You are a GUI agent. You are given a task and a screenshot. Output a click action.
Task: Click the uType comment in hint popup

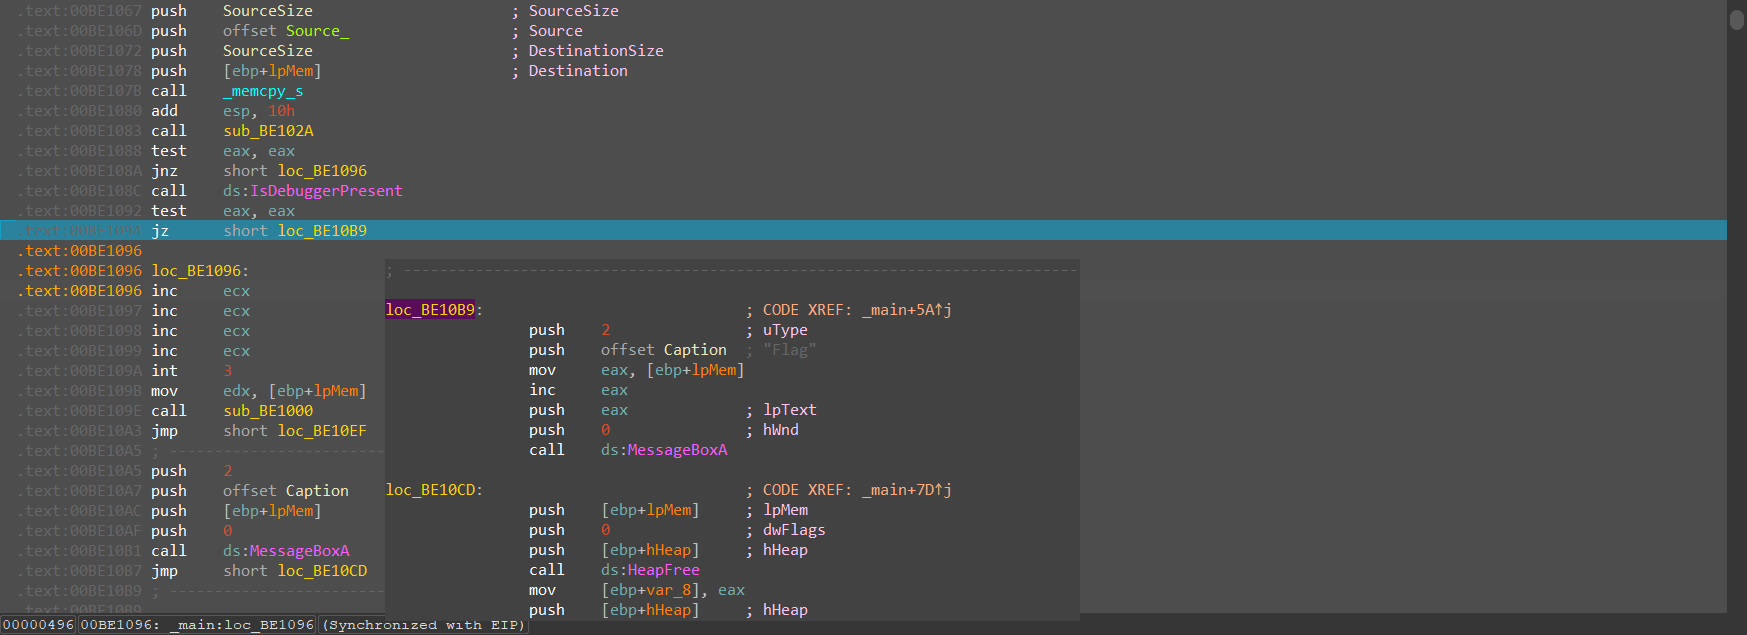tap(785, 330)
